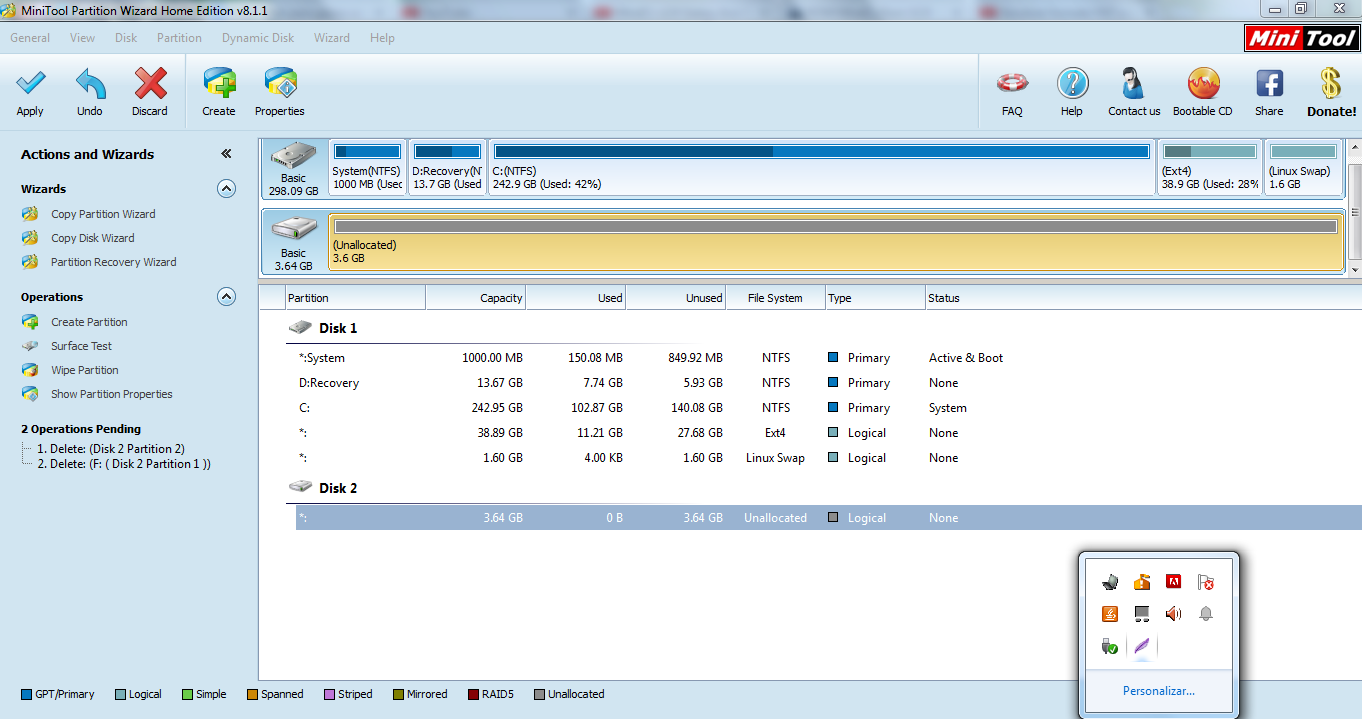Click the Create partition toolbar icon
Screen dimensions: 1362x719
pos(219,92)
